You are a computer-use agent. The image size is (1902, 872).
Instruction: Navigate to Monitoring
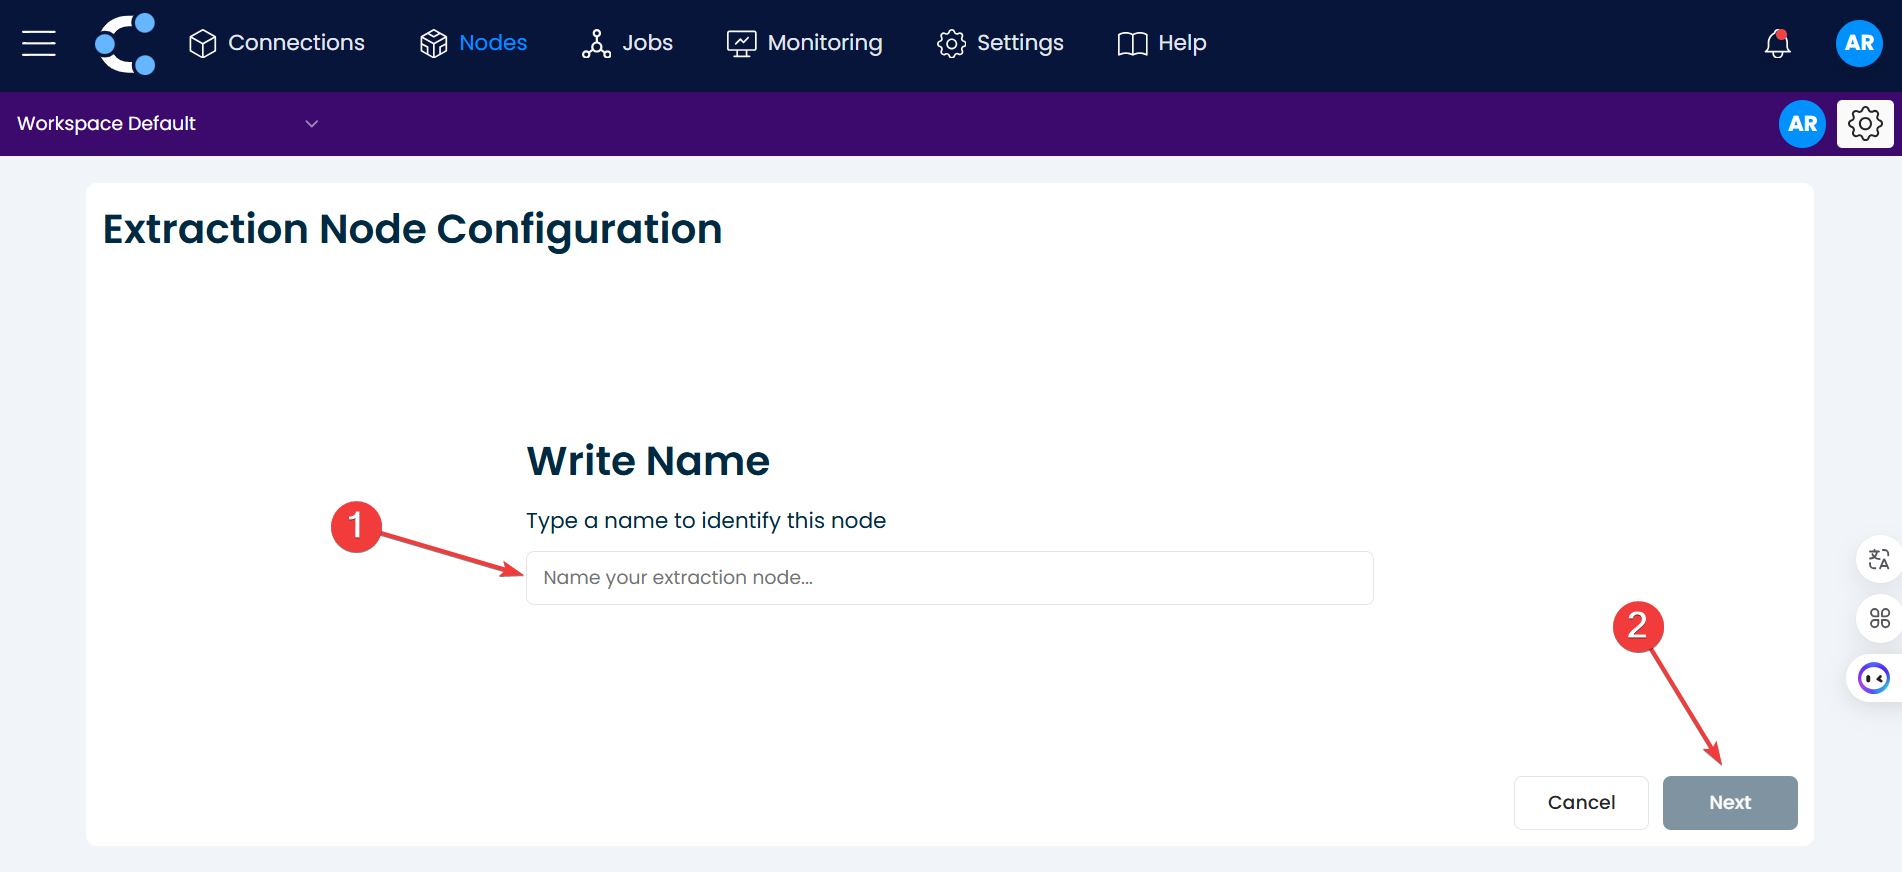(x=805, y=43)
